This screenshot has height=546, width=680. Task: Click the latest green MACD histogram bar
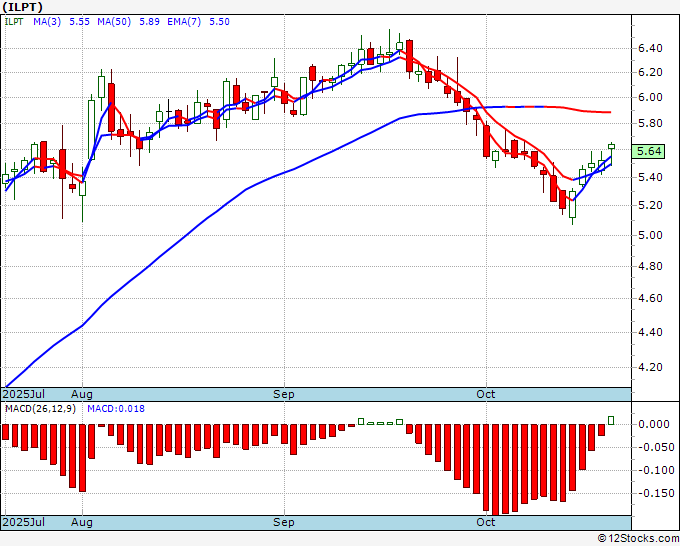[611, 420]
